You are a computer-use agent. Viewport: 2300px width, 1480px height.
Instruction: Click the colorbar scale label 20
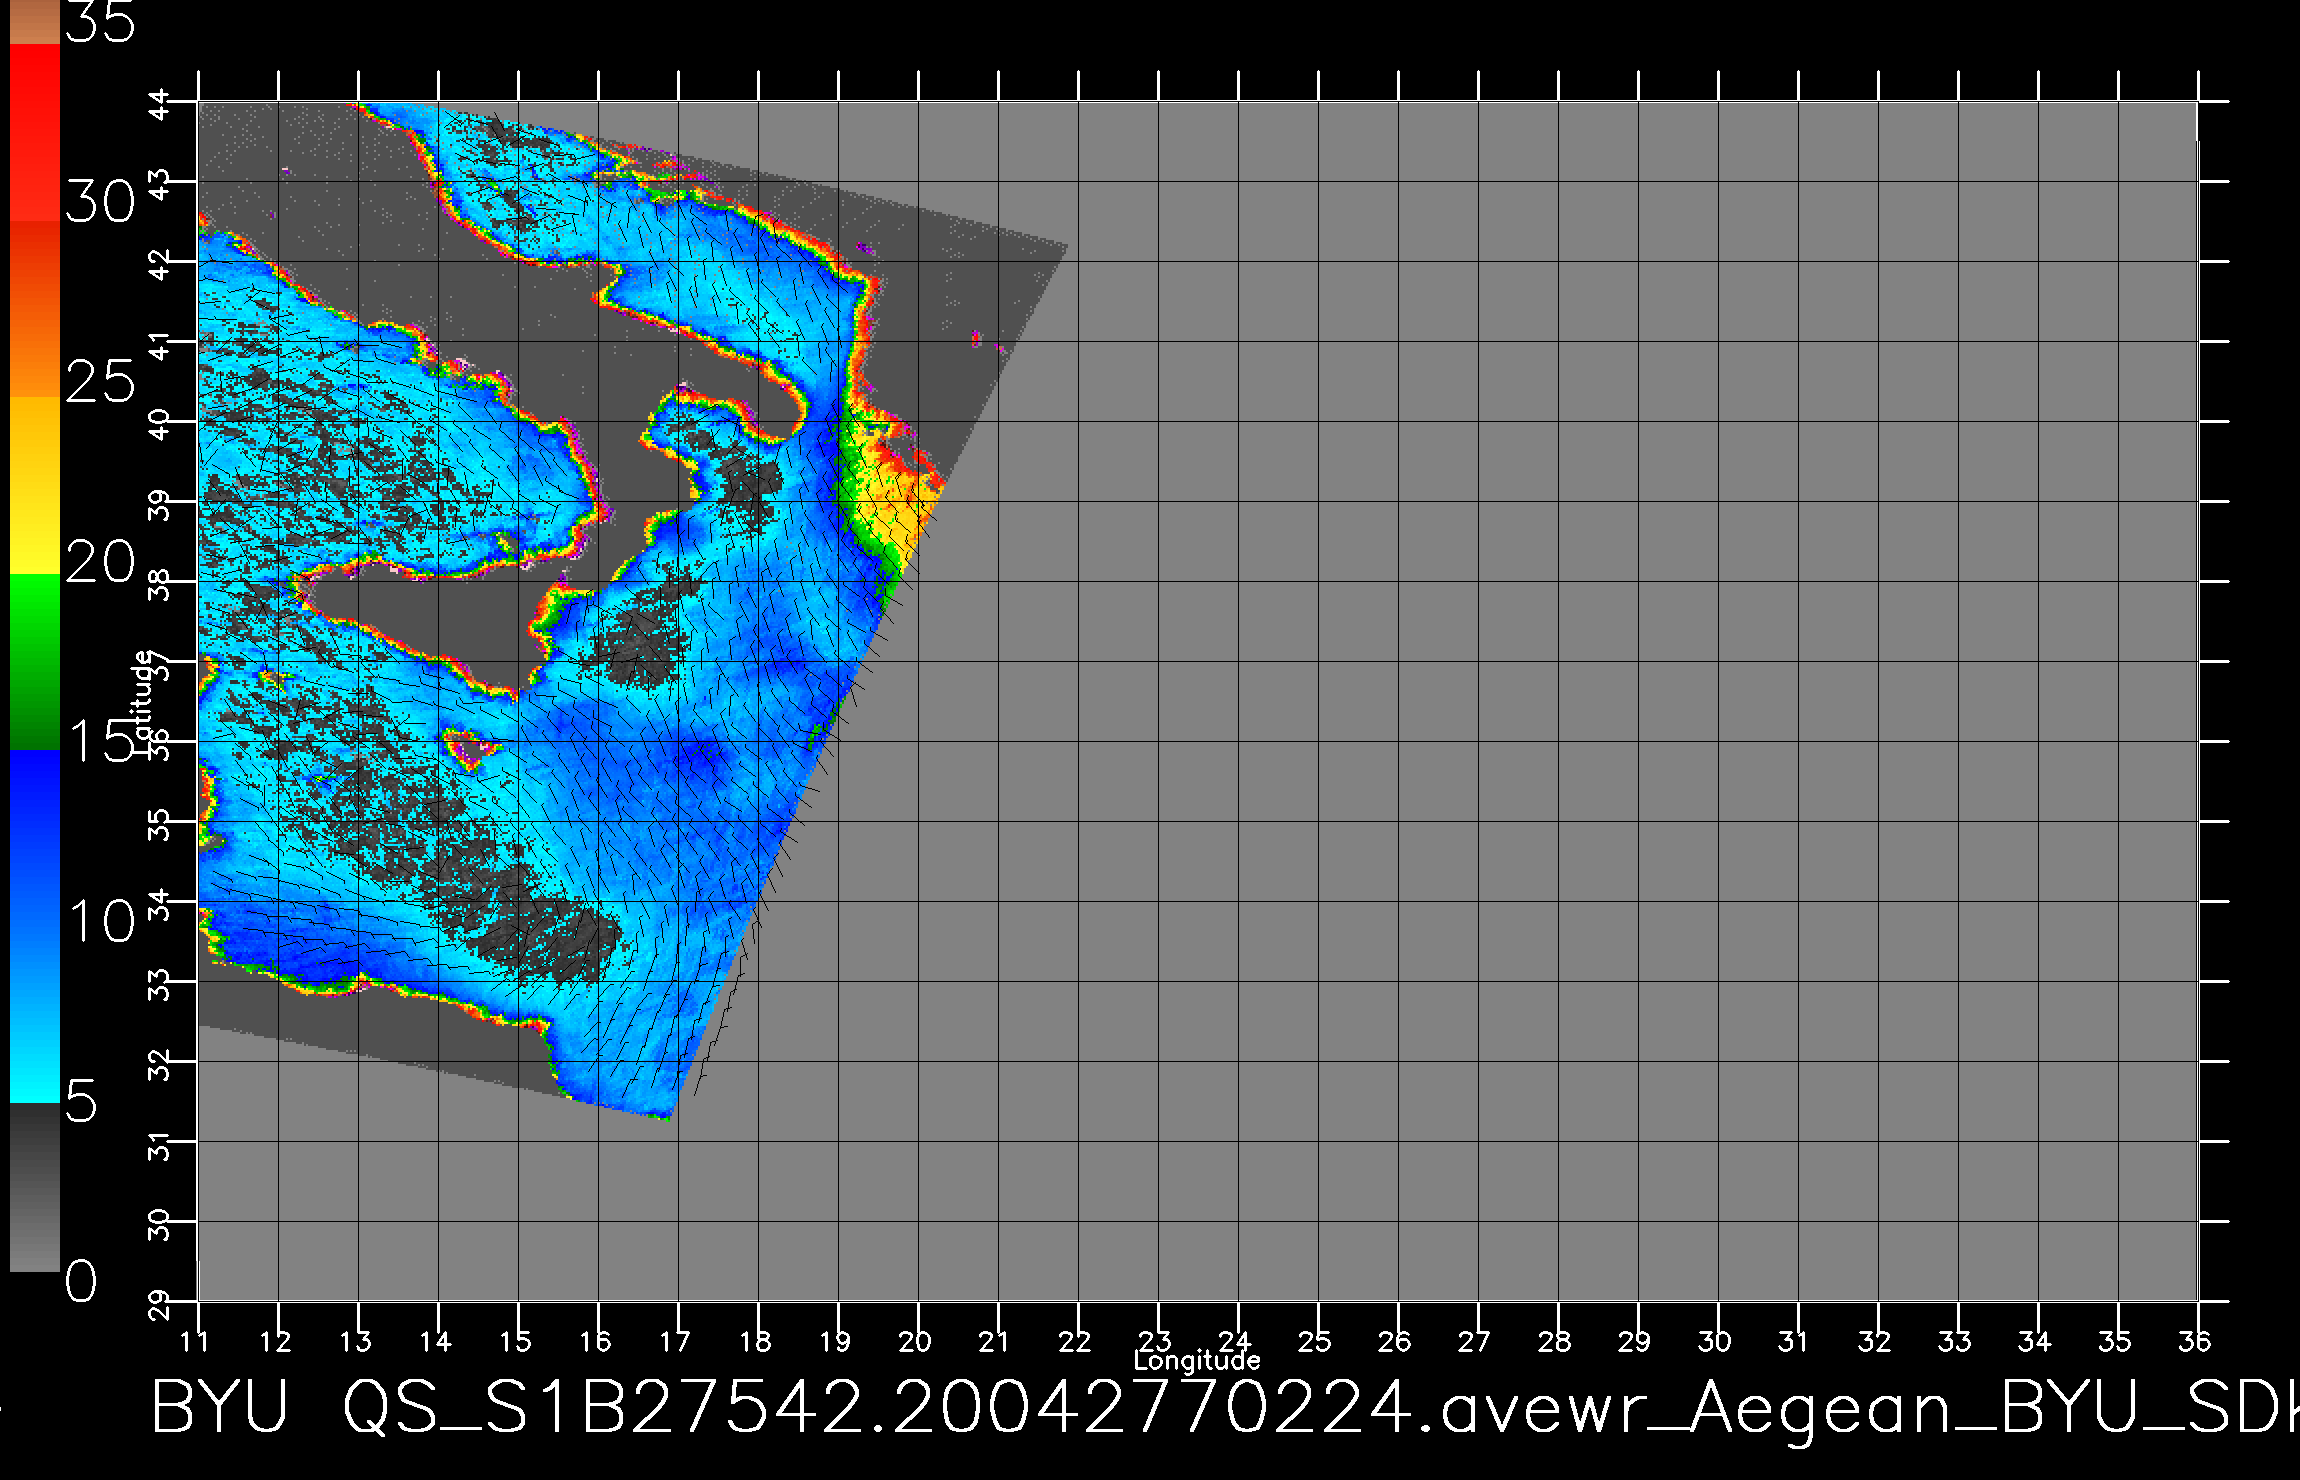pos(100,562)
